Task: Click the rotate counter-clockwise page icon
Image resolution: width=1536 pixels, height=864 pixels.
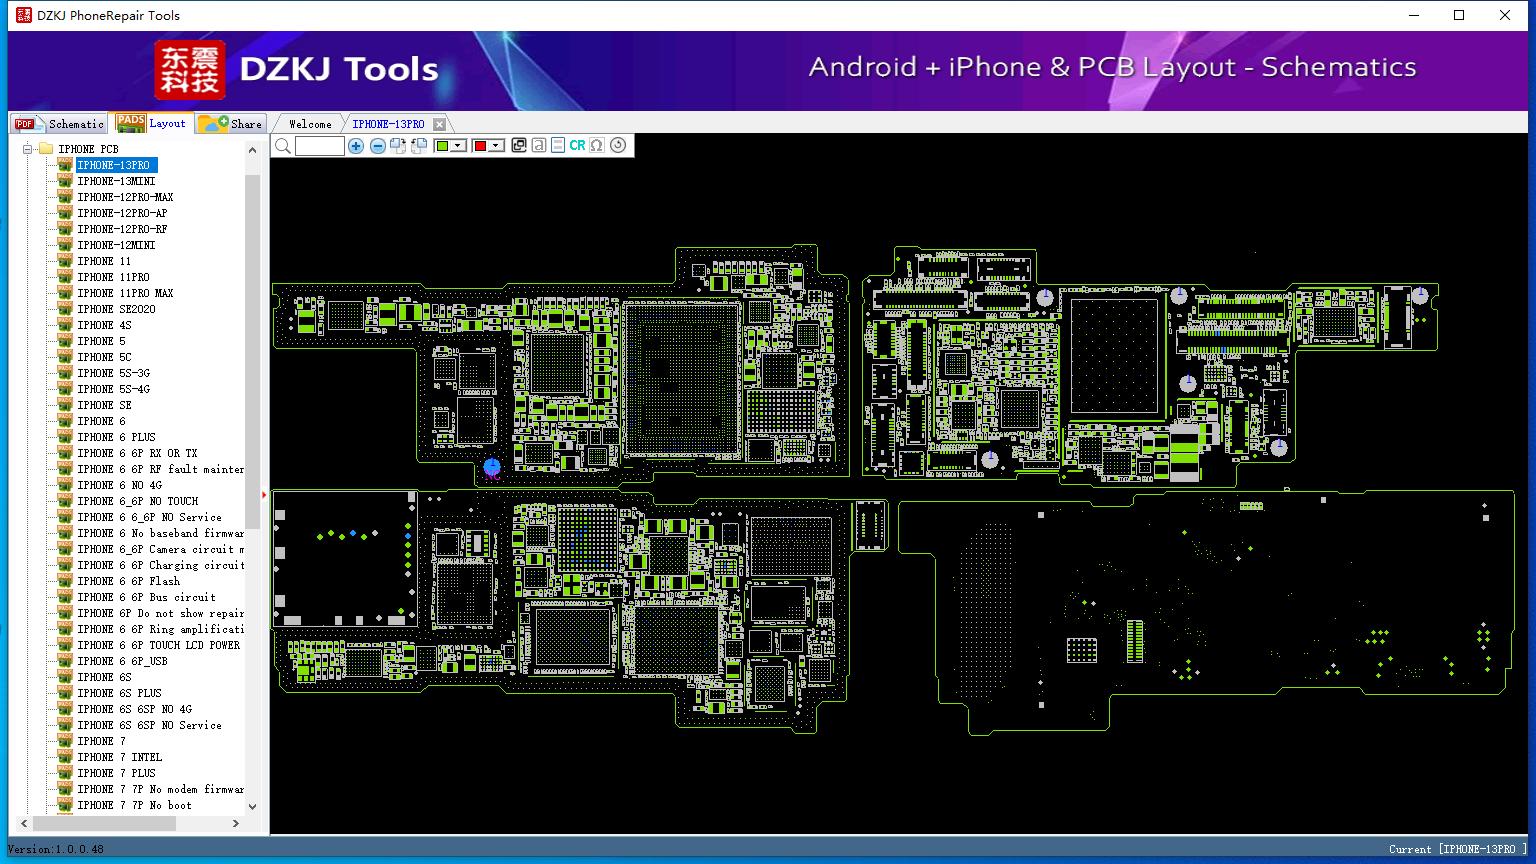Action: click(419, 146)
